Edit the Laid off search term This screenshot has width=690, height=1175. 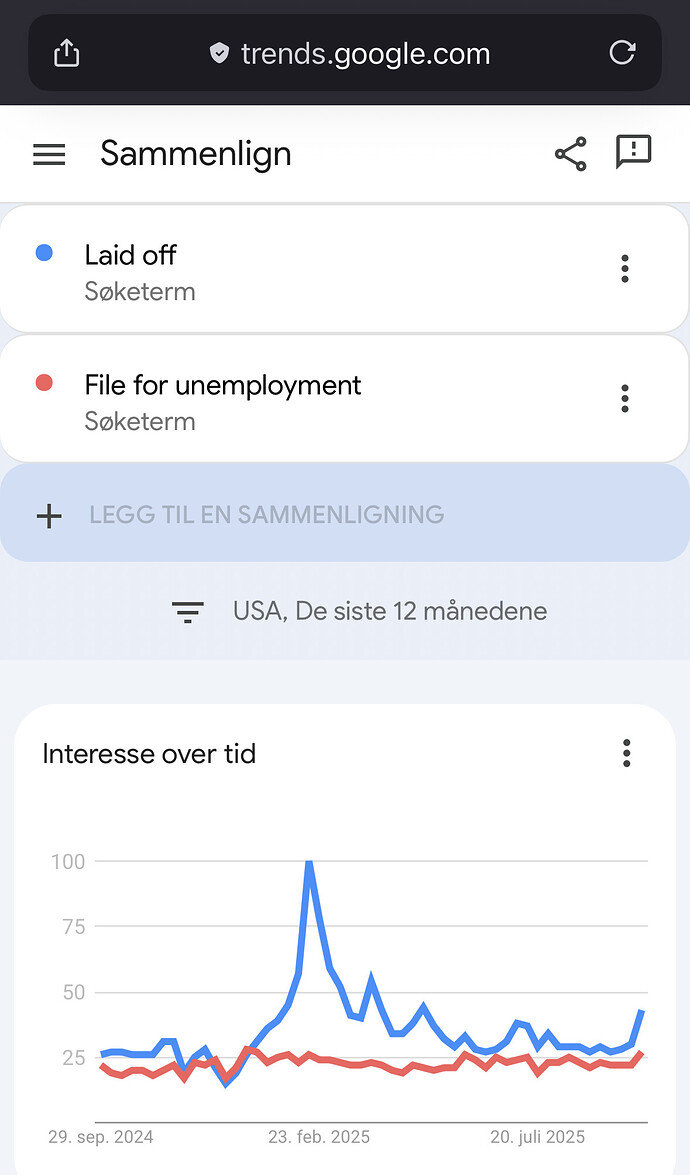[x=130, y=256]
